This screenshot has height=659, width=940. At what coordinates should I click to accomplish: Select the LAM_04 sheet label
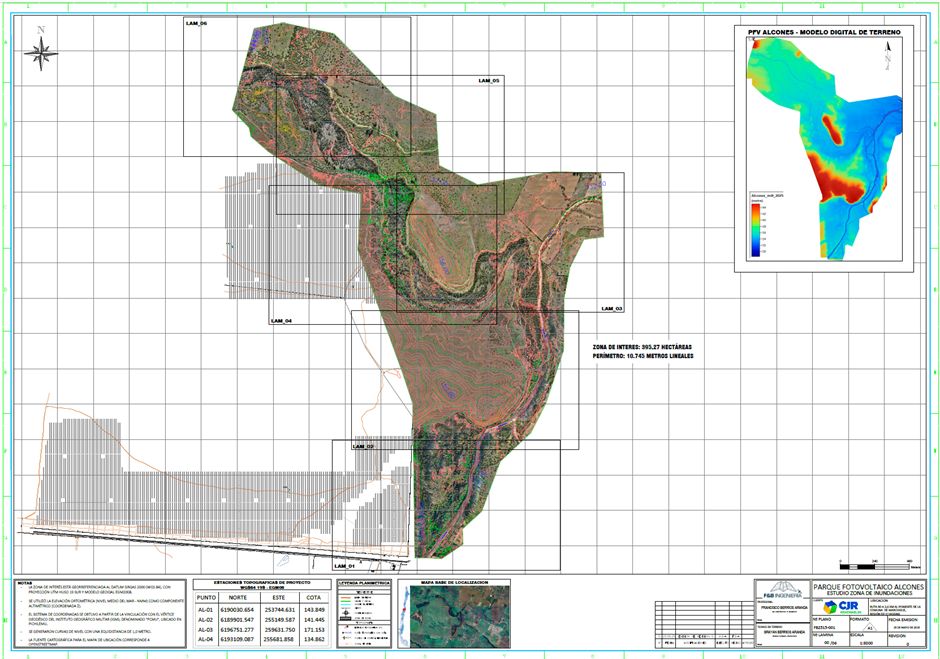coord(281,321)
